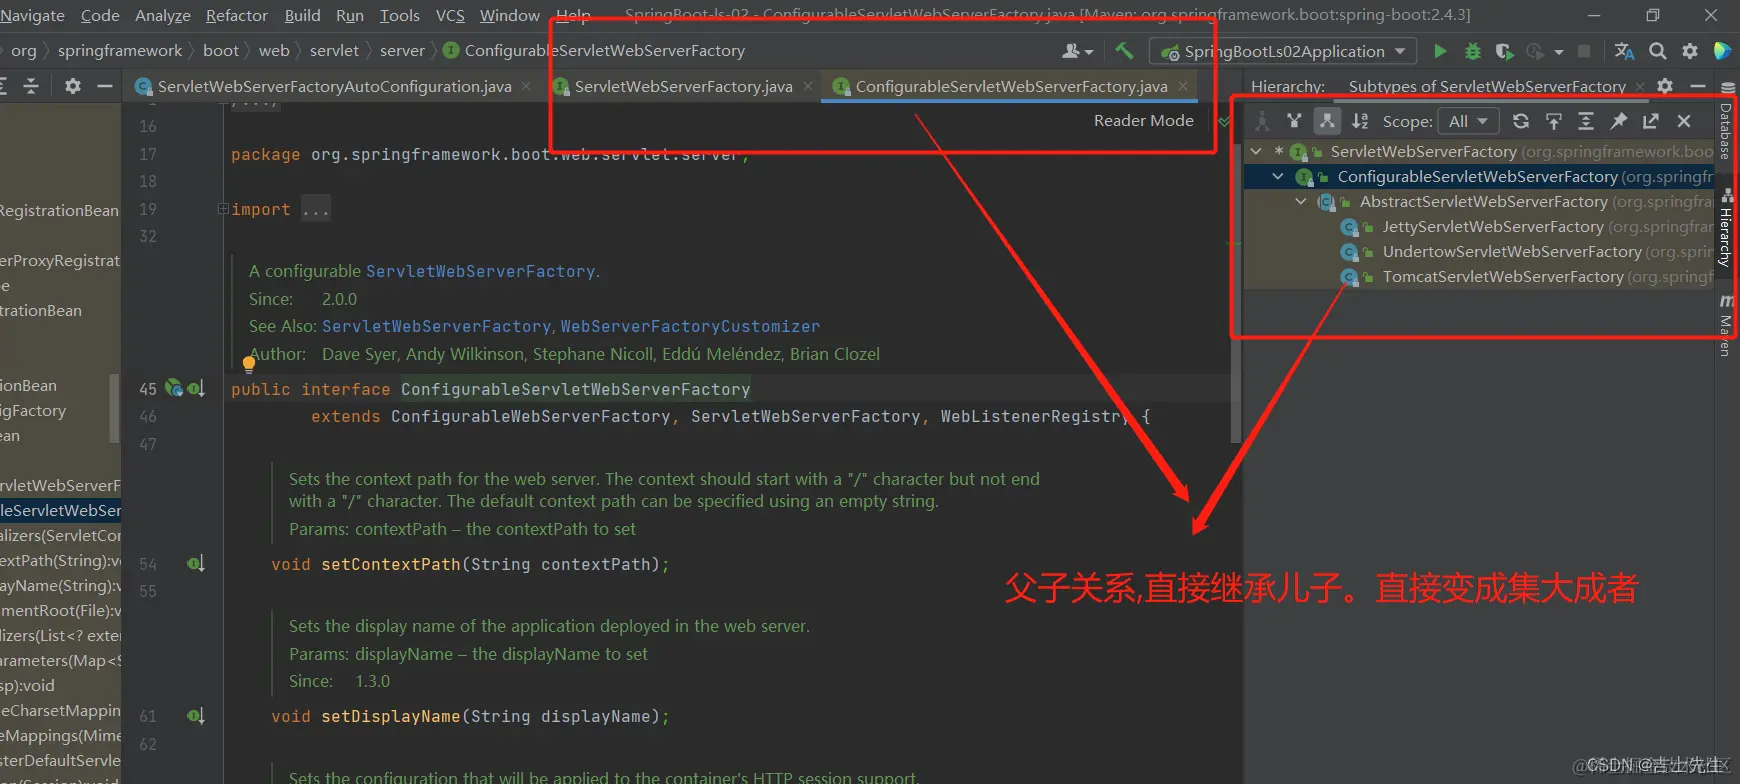Open the VCS menu
1740x784 pixels.
[x=450, y=15]
